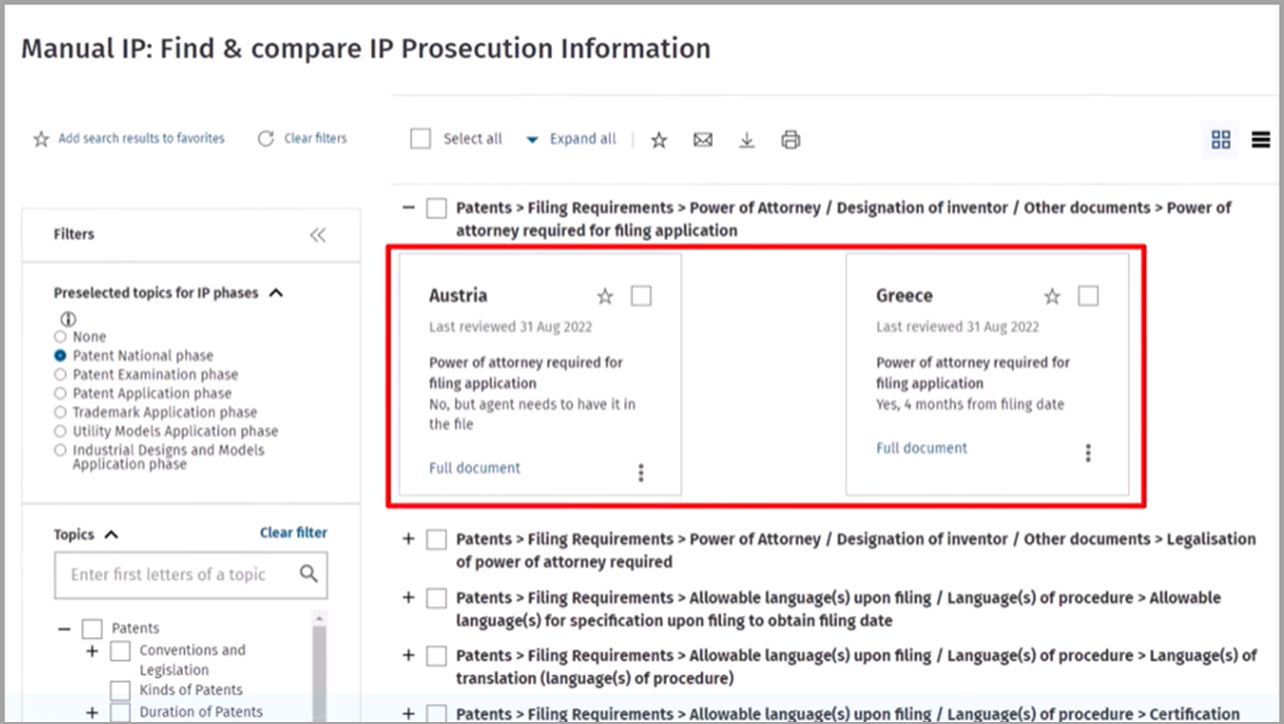Click the favorites star icon in the toolbar
The width and height of the screenshot is (1284, 724).
coord(659,140)
